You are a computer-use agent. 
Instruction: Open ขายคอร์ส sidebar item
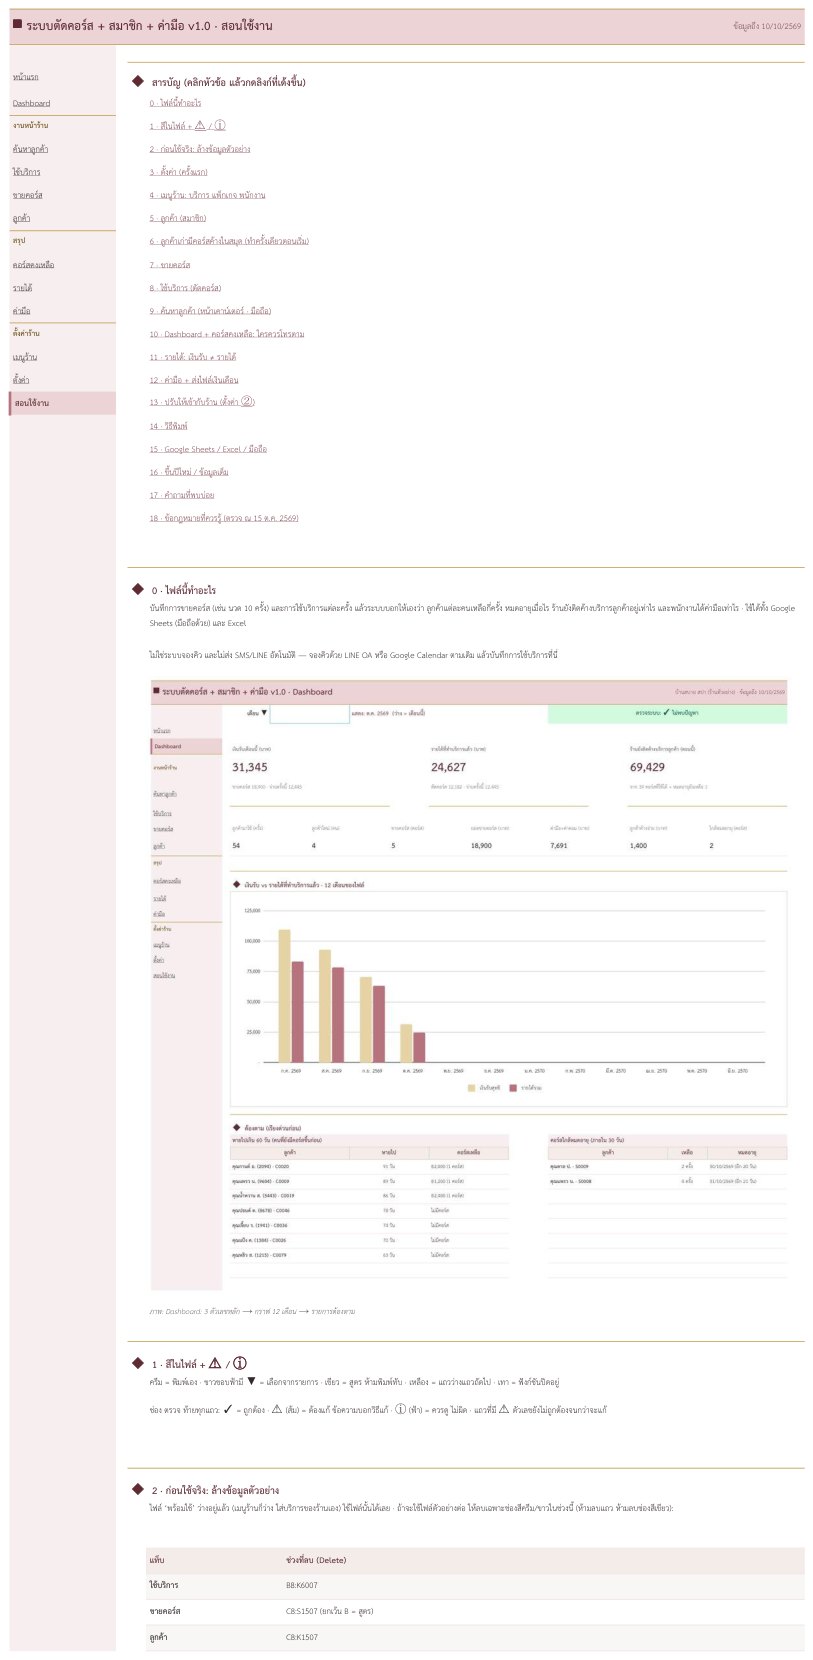tap(27, 195)
